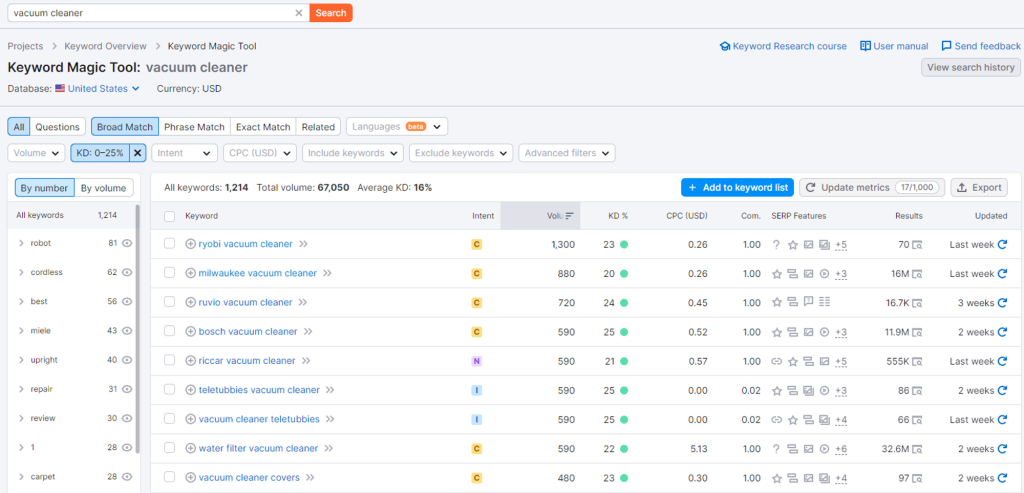Open double-arrow next to water filter vacuum cleaner
1024x493 pixels.
point(329,449)
